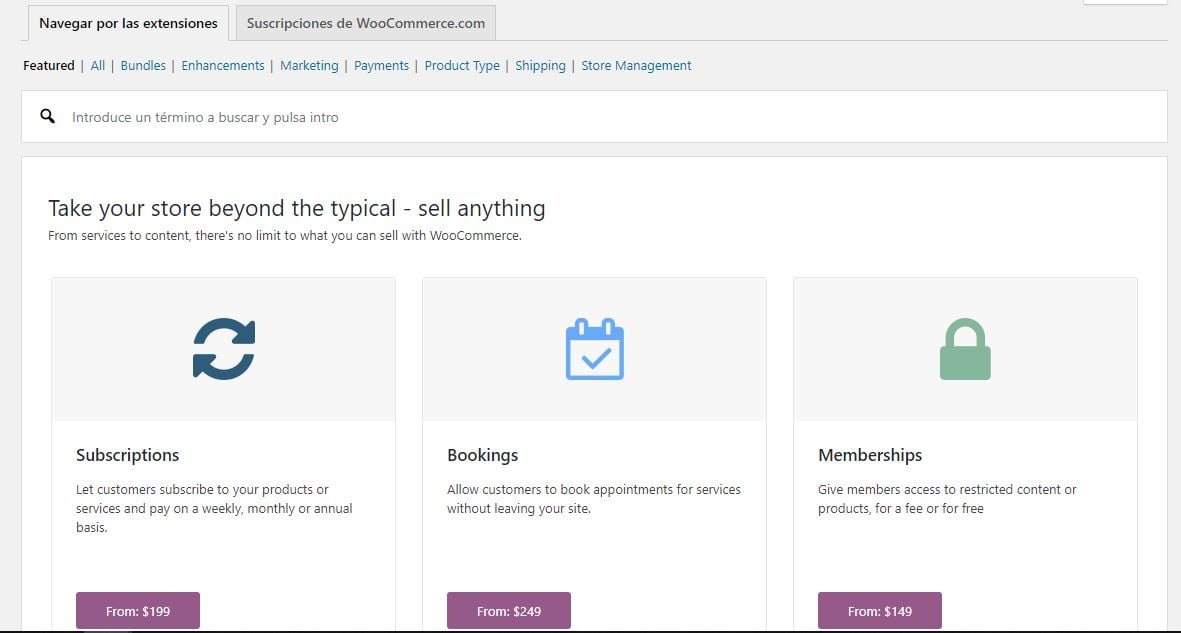Open the Enhancements extensions filter

(x=222, y=65)
